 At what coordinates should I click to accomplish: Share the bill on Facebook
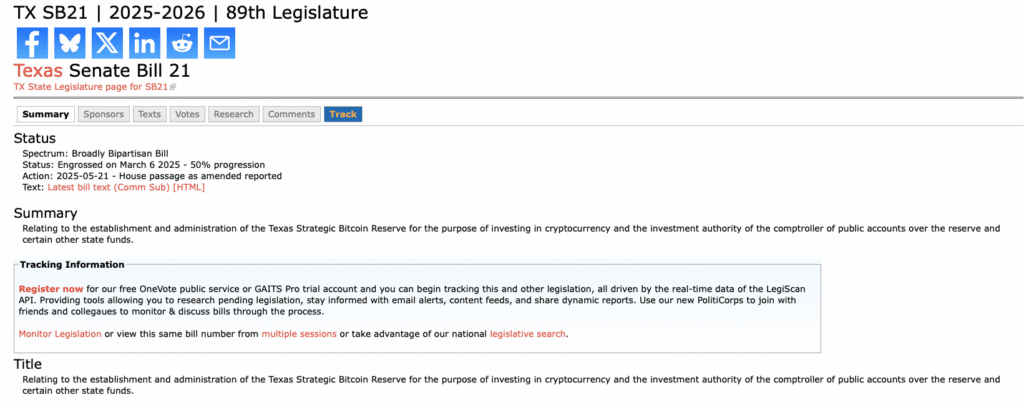point(32,44)
